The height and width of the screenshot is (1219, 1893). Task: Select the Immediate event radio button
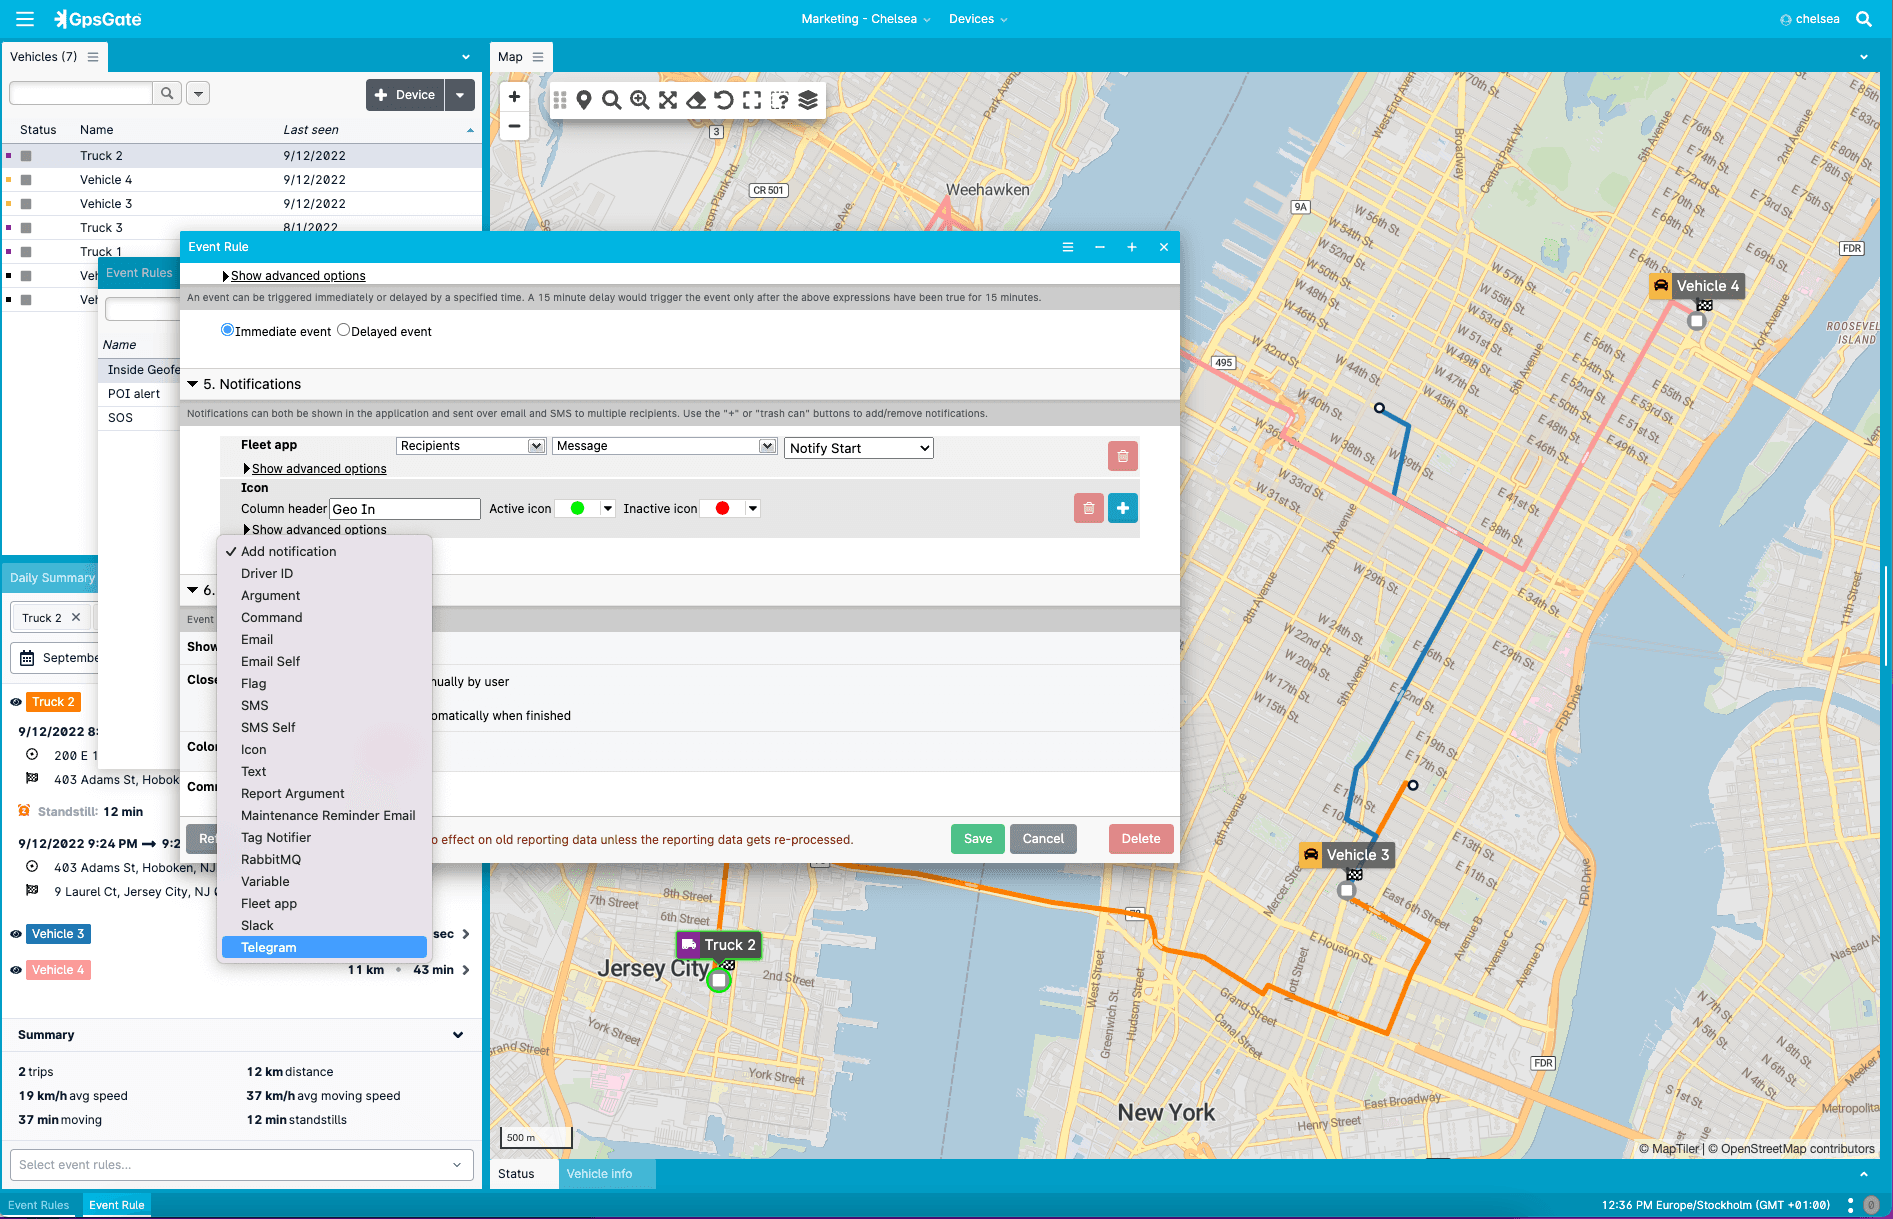tap(227, 331)
